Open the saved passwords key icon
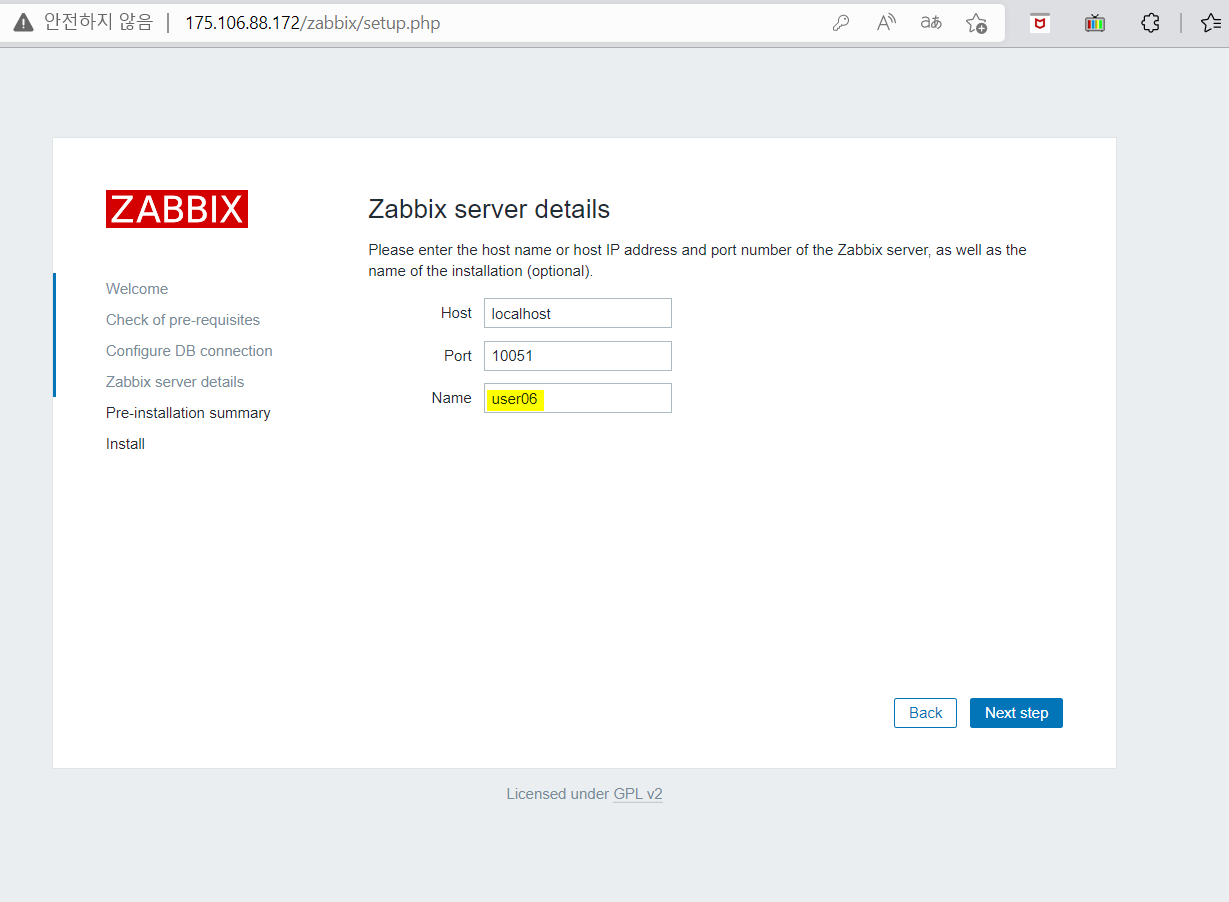Screen dimensions: 1229x902 click(x=840, y=22)
